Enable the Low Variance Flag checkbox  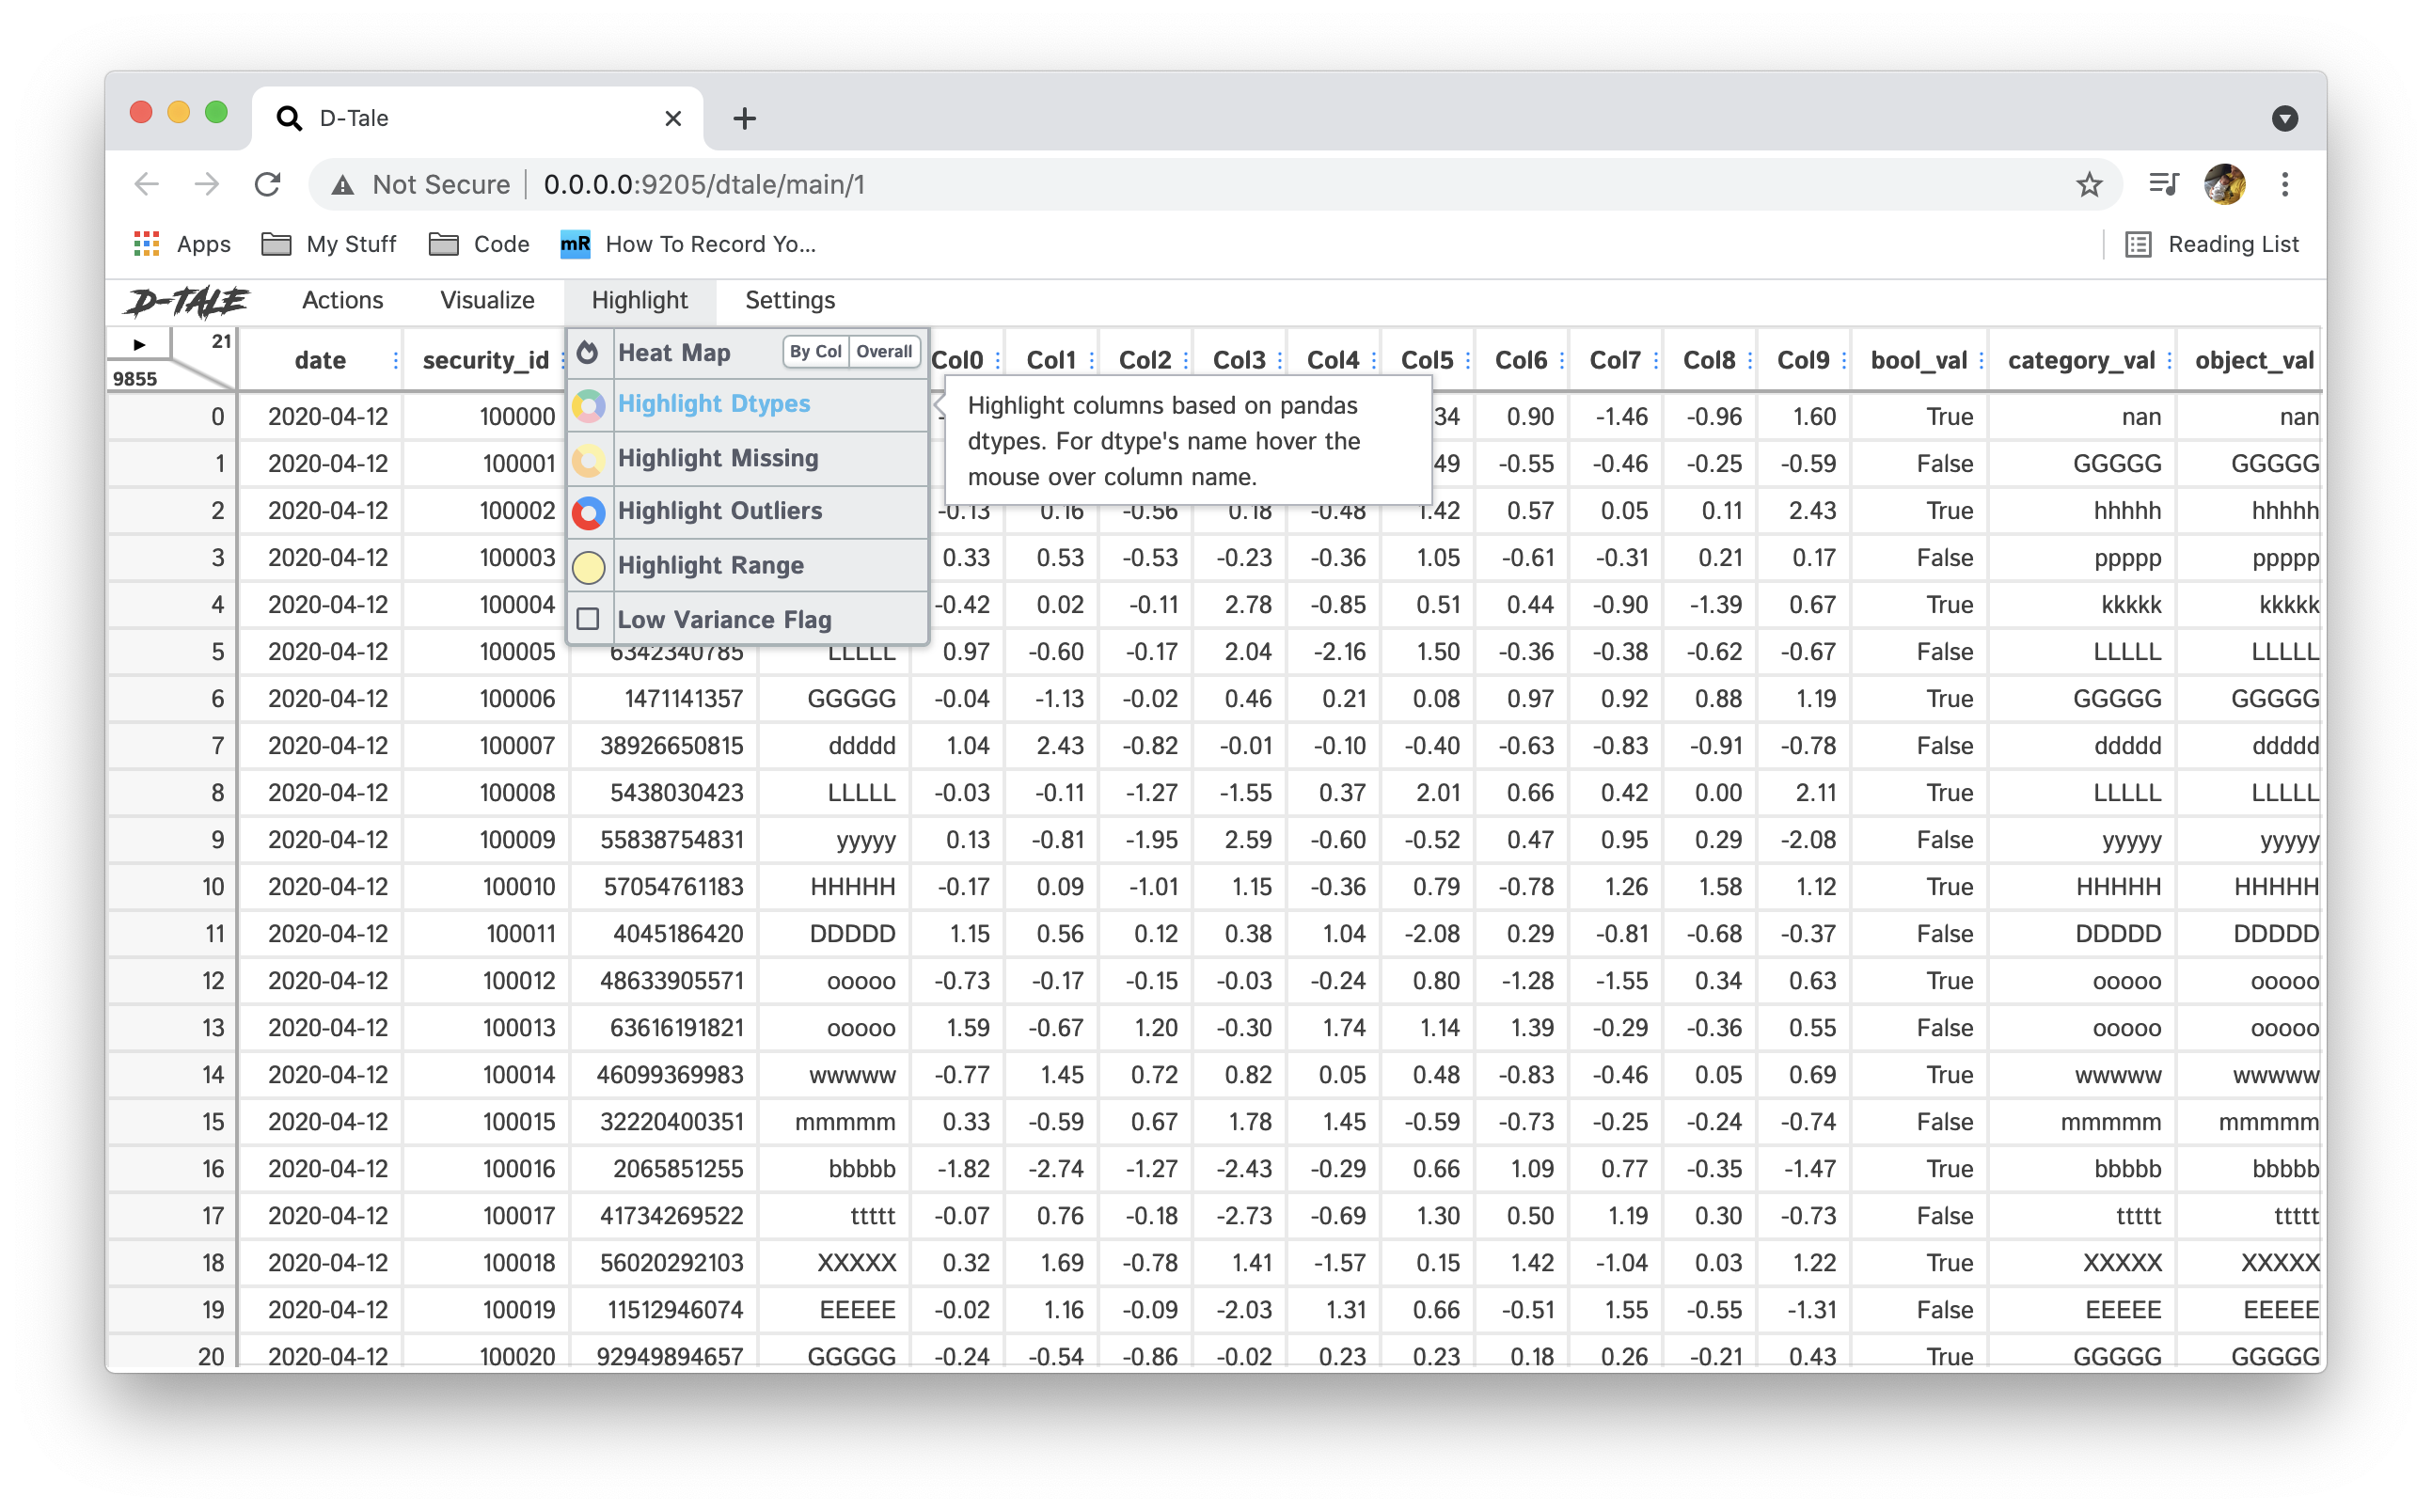pos(588,620)
